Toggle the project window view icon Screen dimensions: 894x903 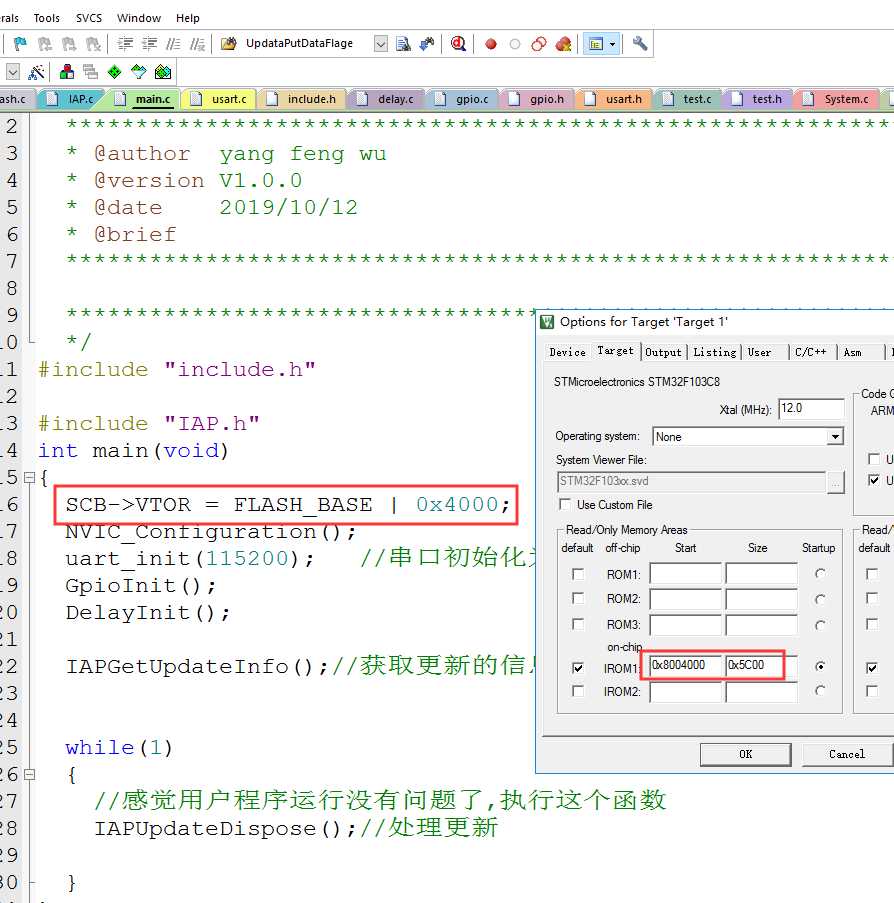tap(596, 44)
